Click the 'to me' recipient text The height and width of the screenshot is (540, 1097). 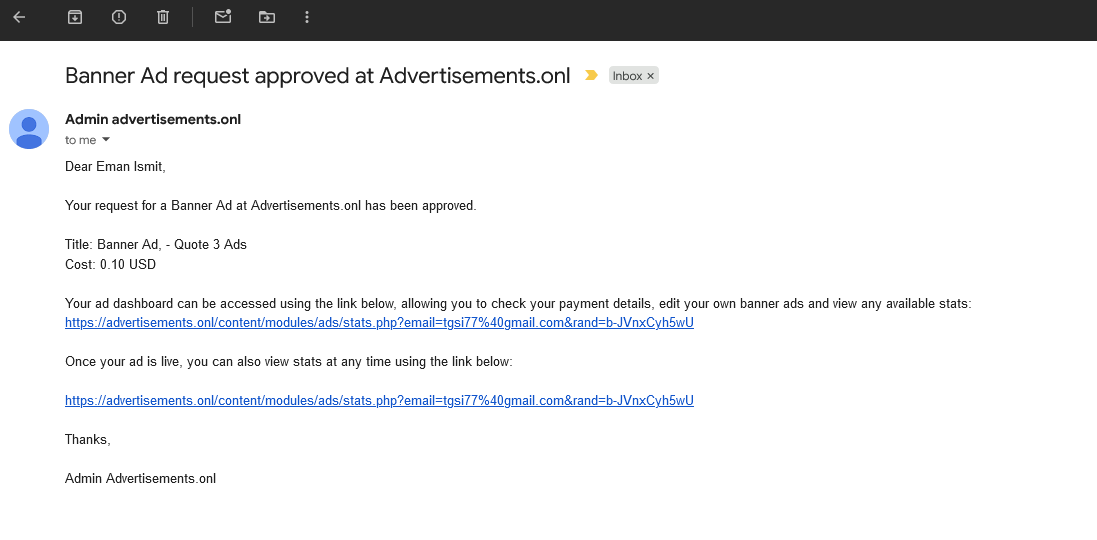tap(80, 140)
